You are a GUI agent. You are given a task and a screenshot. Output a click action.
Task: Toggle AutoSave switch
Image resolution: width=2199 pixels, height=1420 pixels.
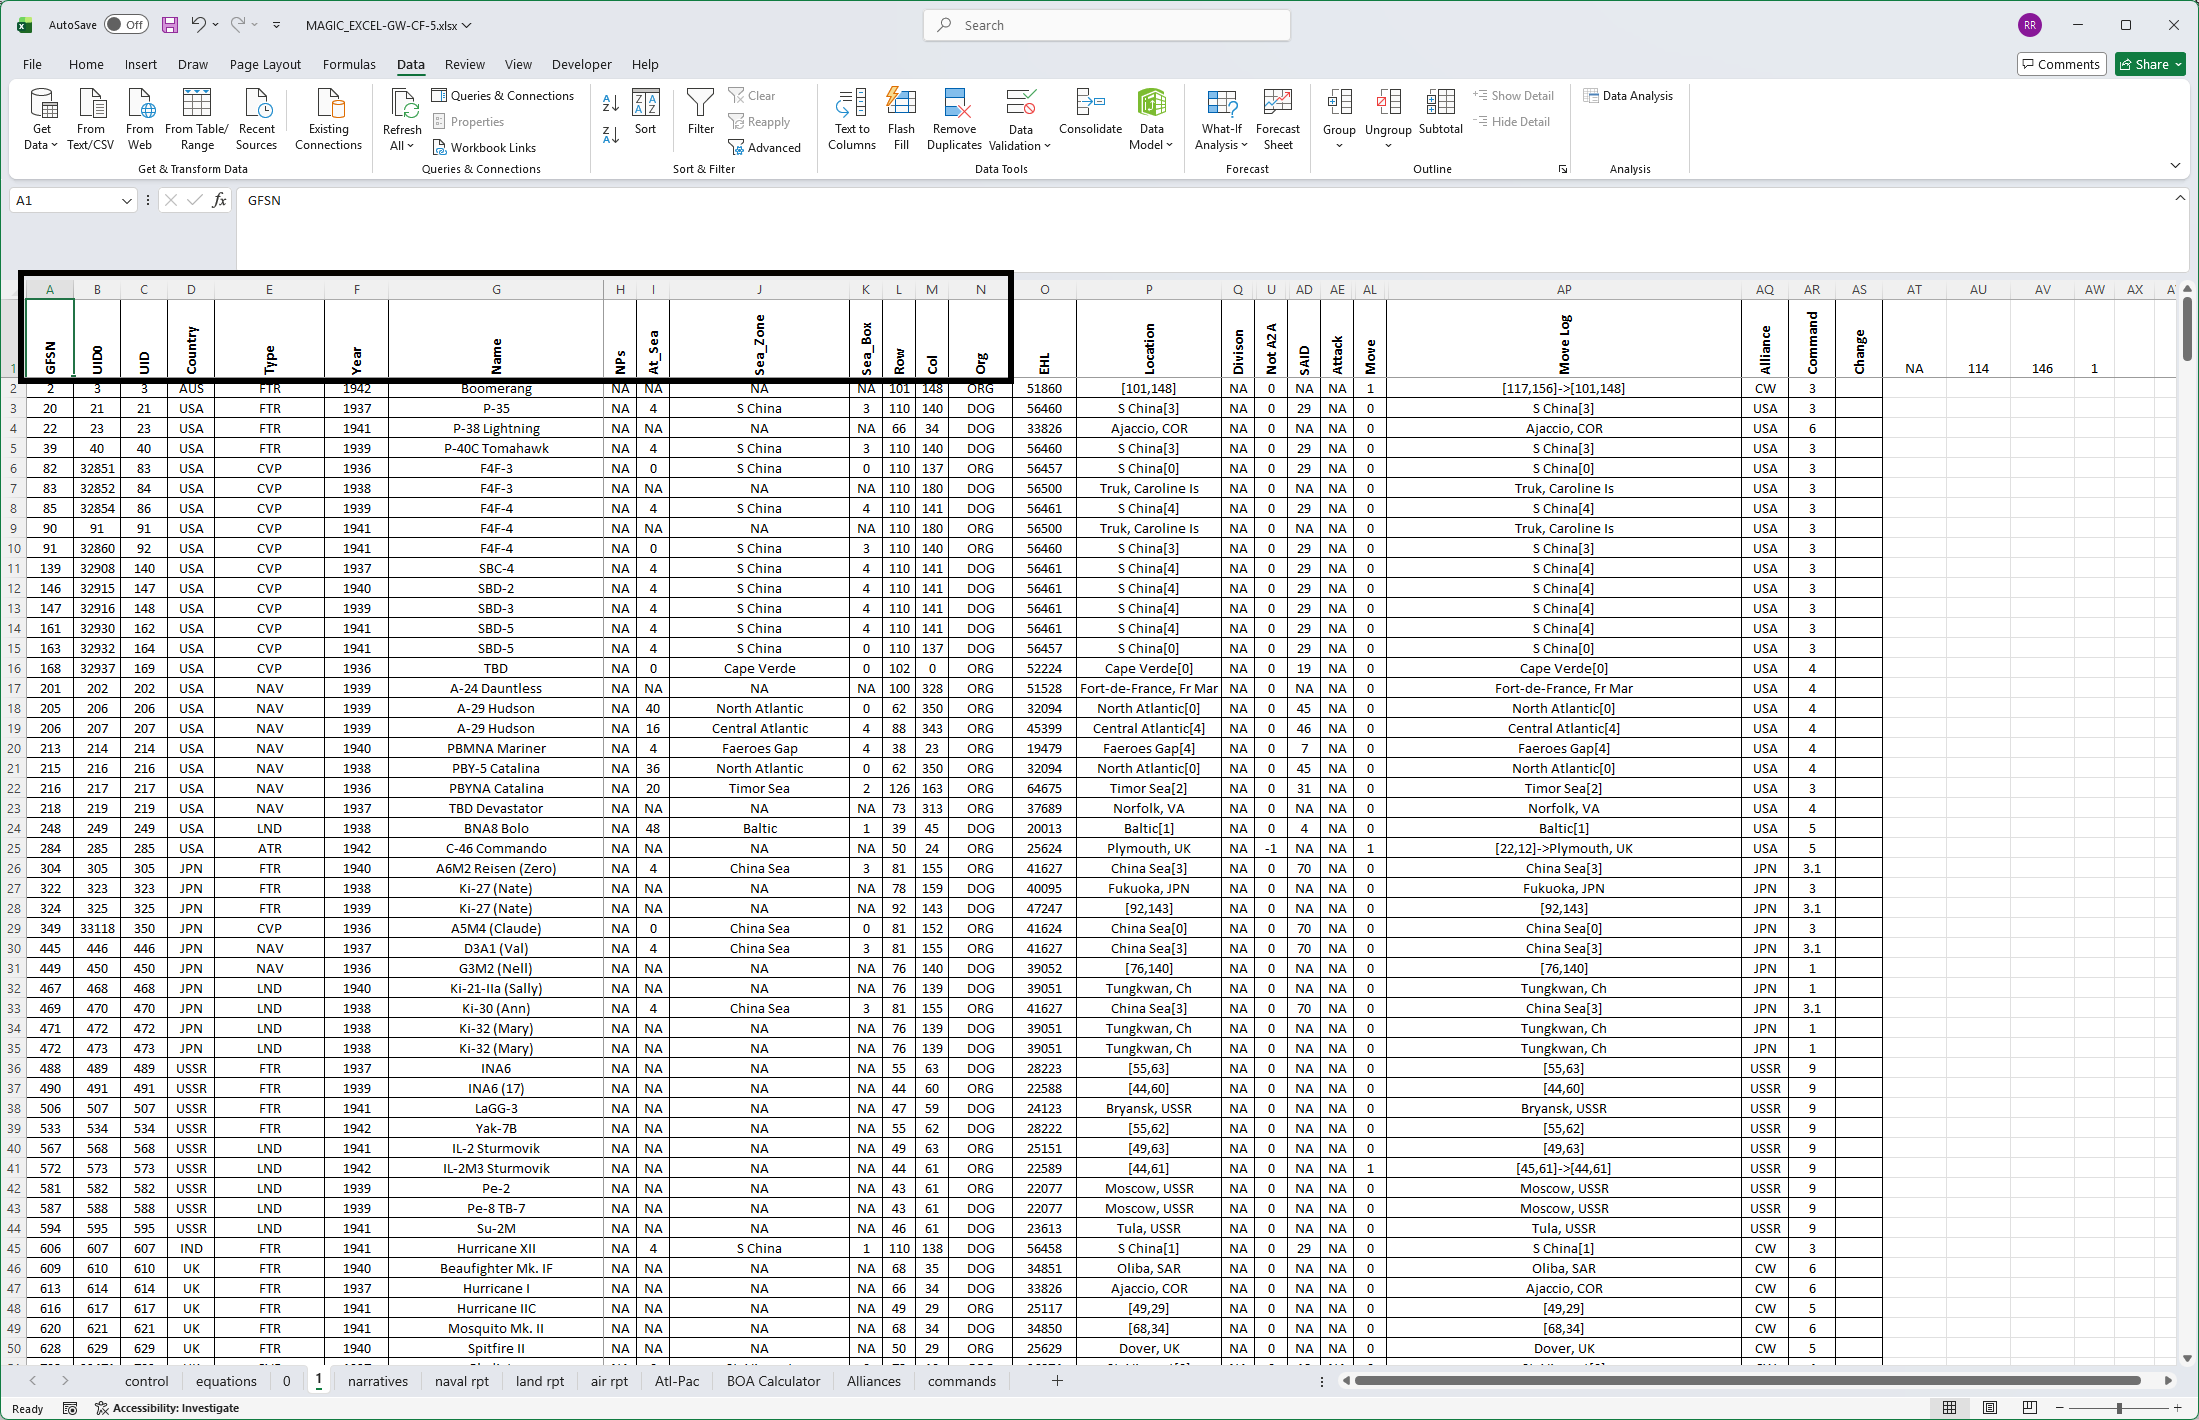coord(126,25)
